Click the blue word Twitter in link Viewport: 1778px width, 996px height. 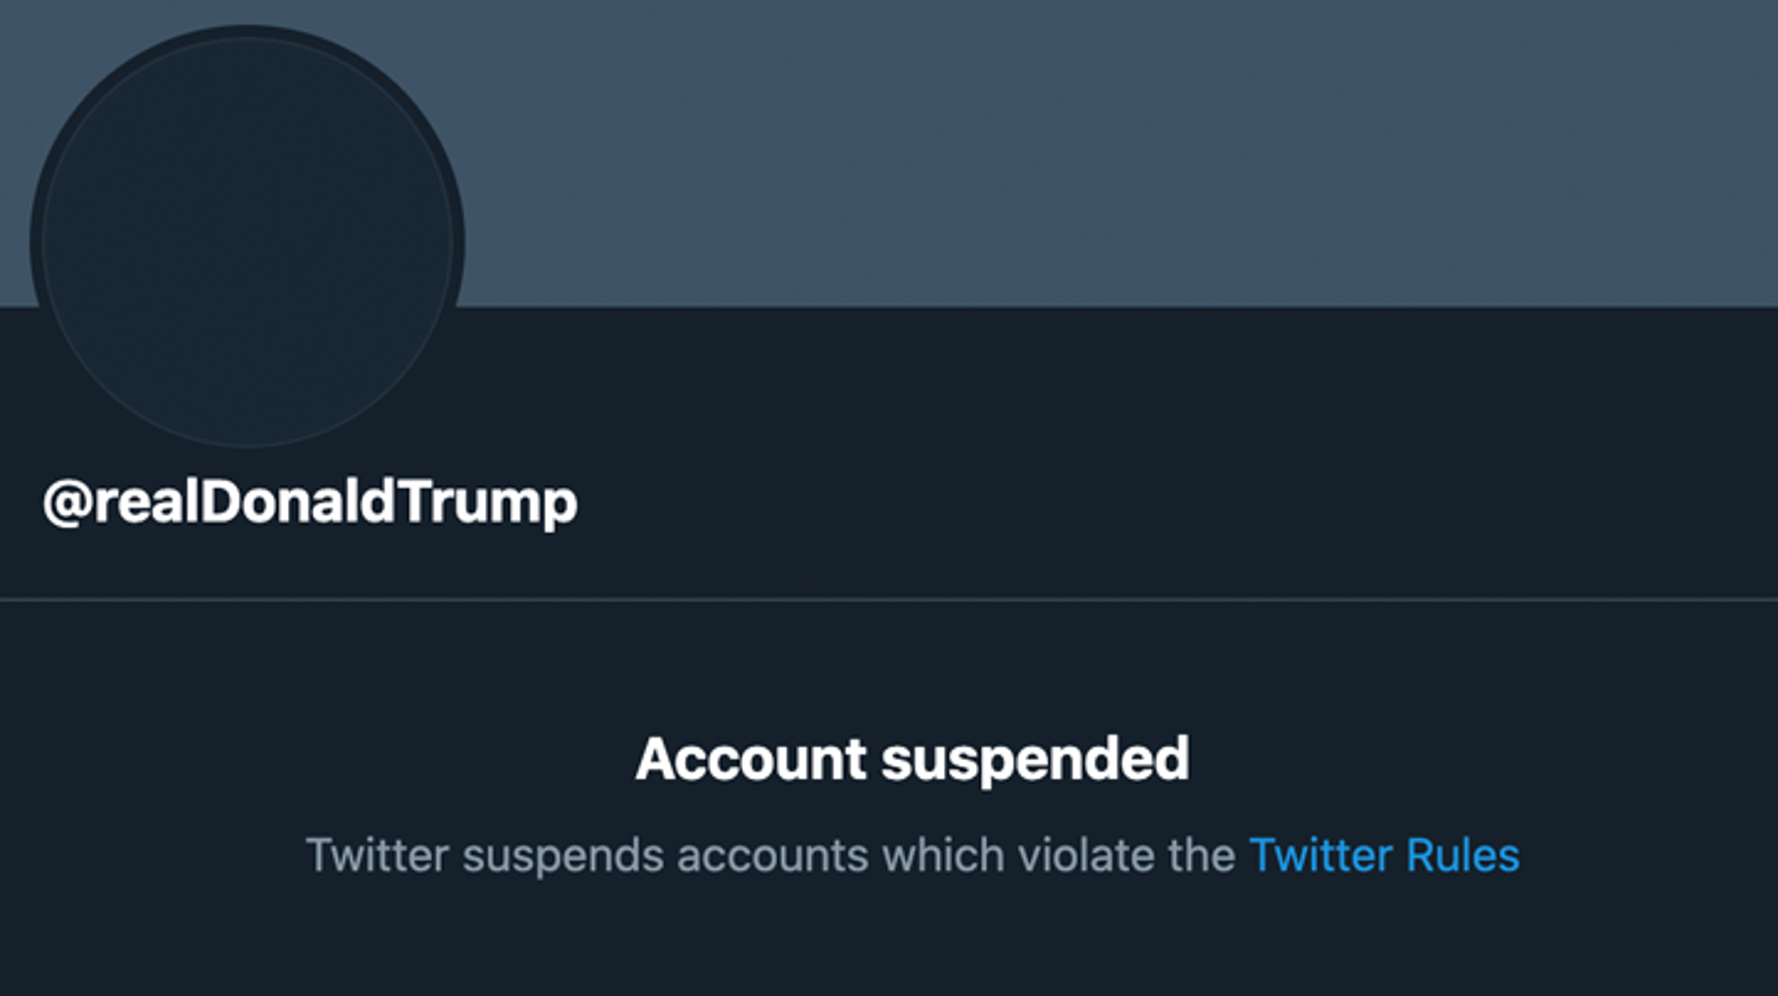(1321, 855)
